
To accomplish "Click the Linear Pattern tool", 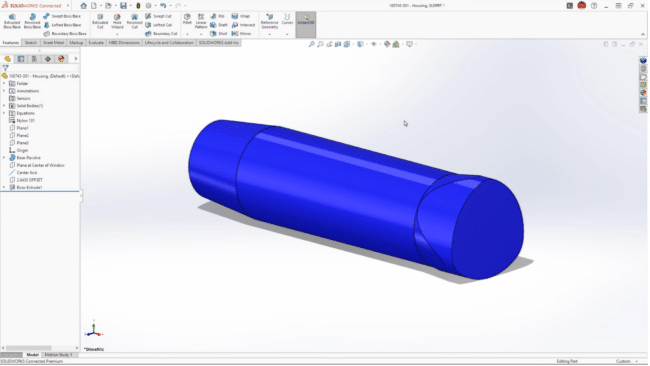I will coord(201,21).
